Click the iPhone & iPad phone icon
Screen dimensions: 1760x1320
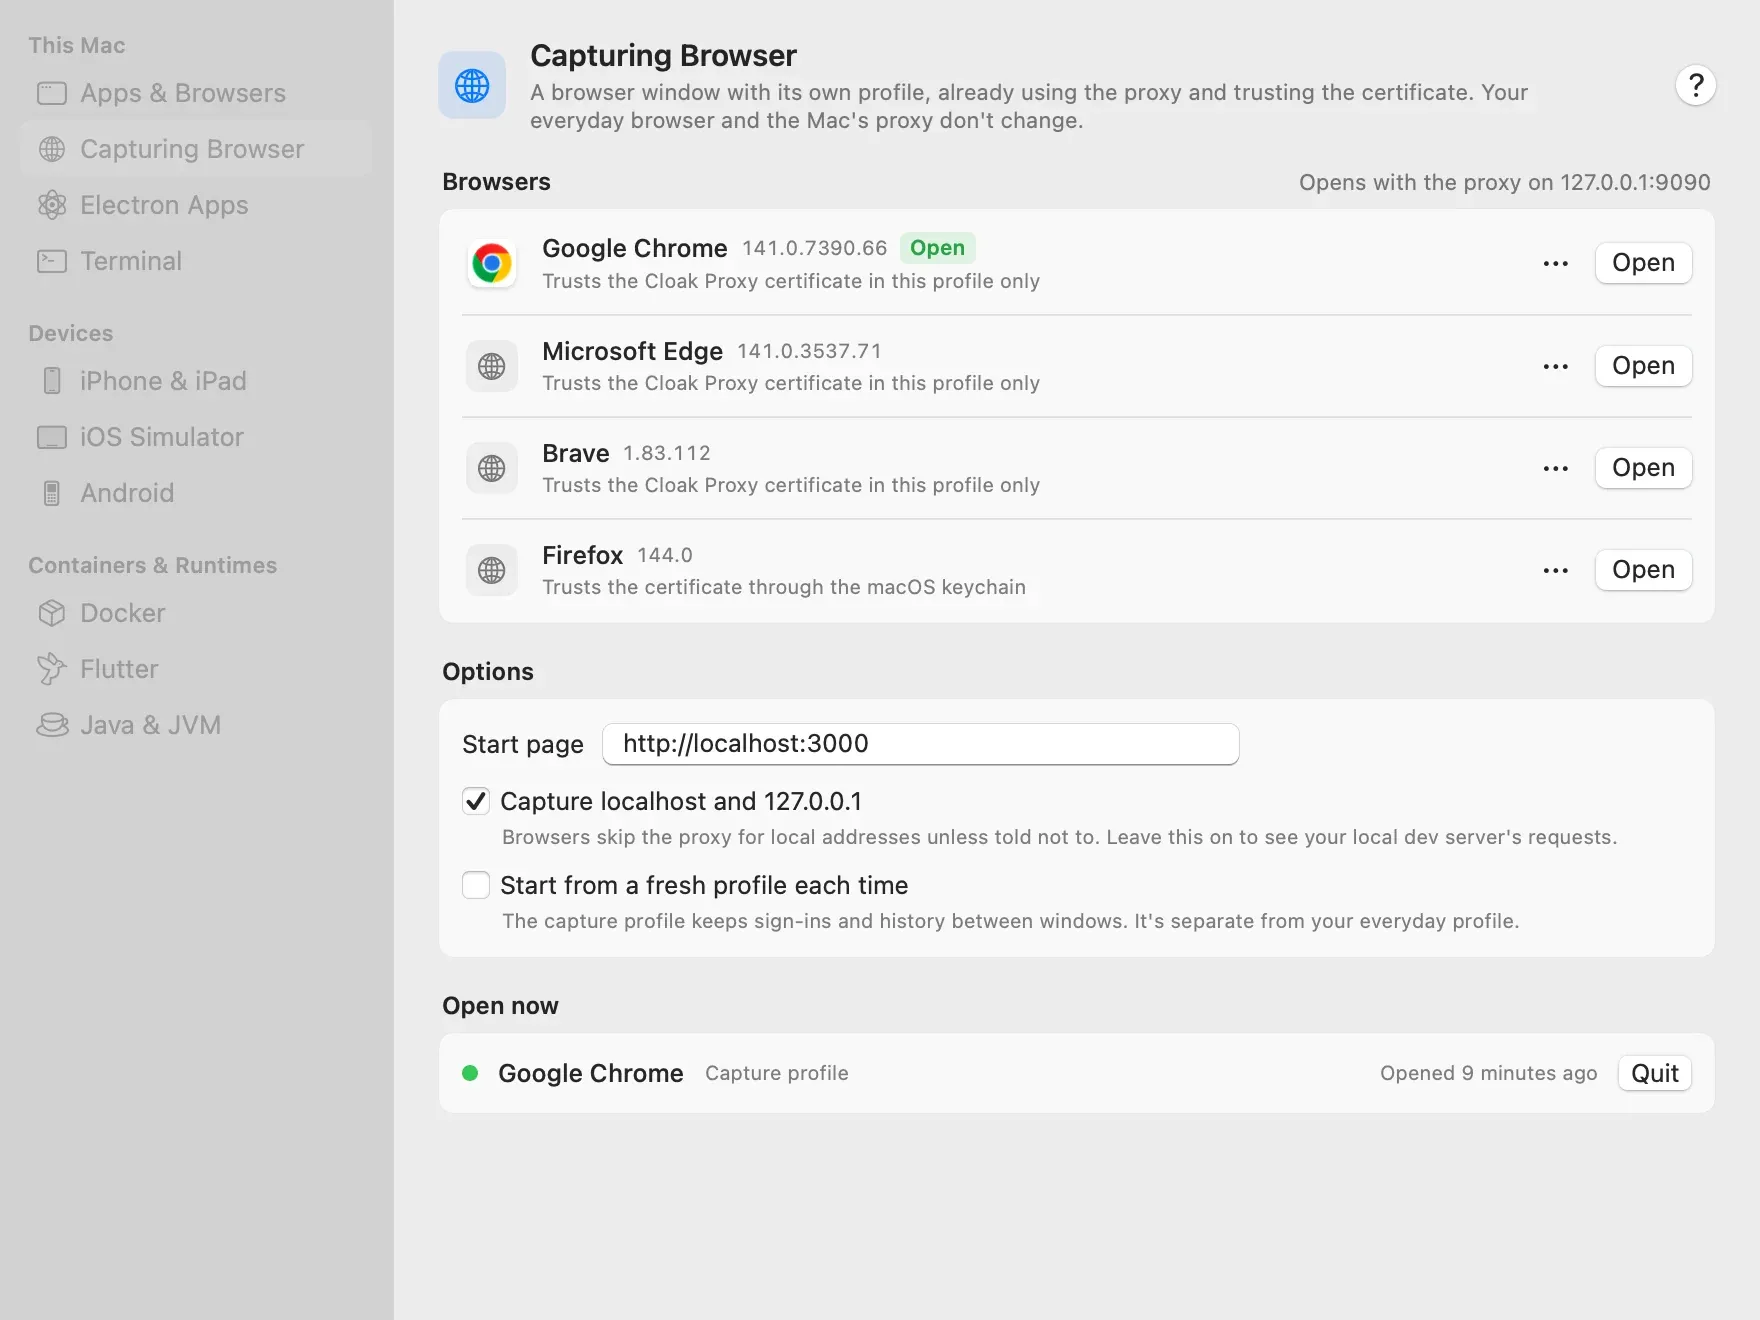[x=52, y=381]
